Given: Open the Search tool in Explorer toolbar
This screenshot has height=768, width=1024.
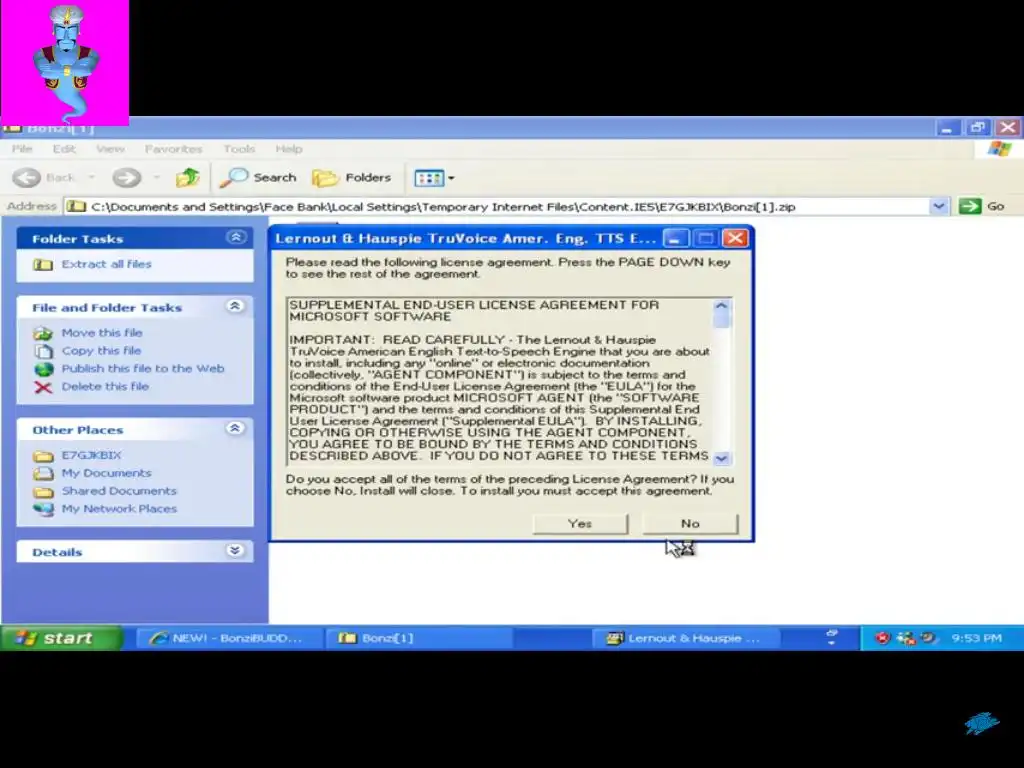Looking at the screenshot, I should [x=259, y=178].
